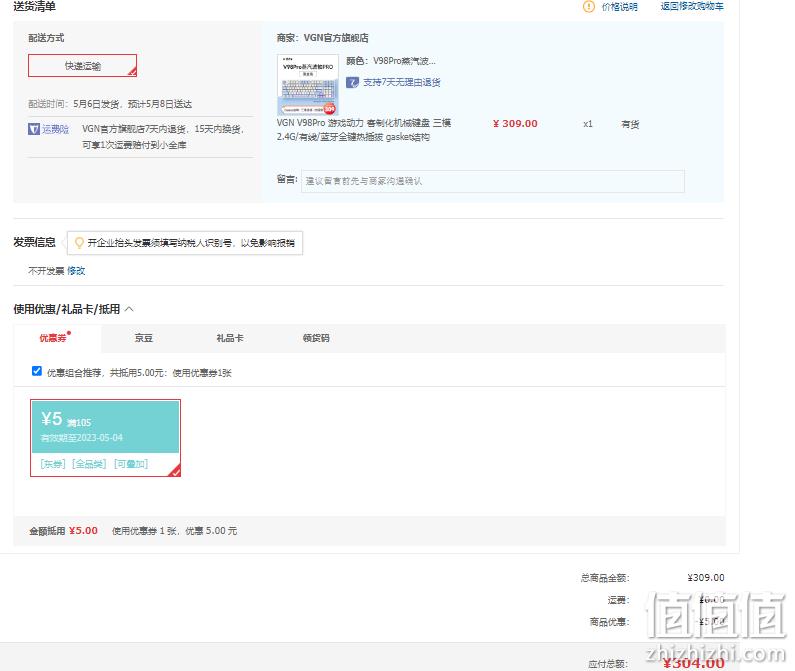
Task: Collapse 使用优惠/礼品卡/抵用 section chevron
Action: pyautogui.click(x=129, y=309)
